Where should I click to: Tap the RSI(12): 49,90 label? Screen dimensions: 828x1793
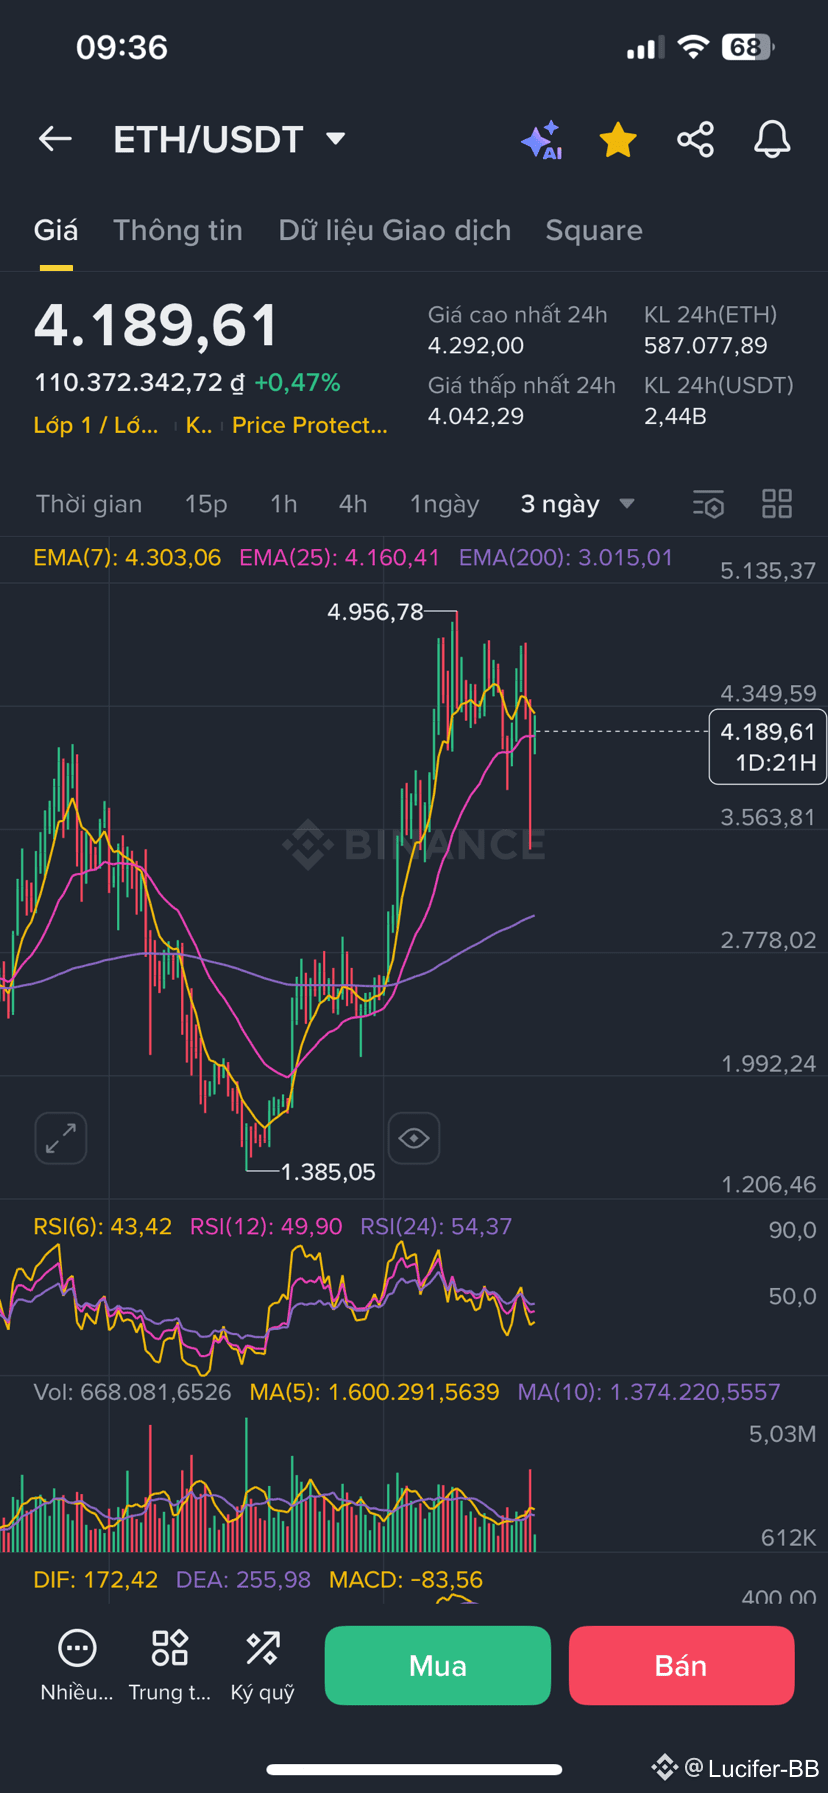266,1226
